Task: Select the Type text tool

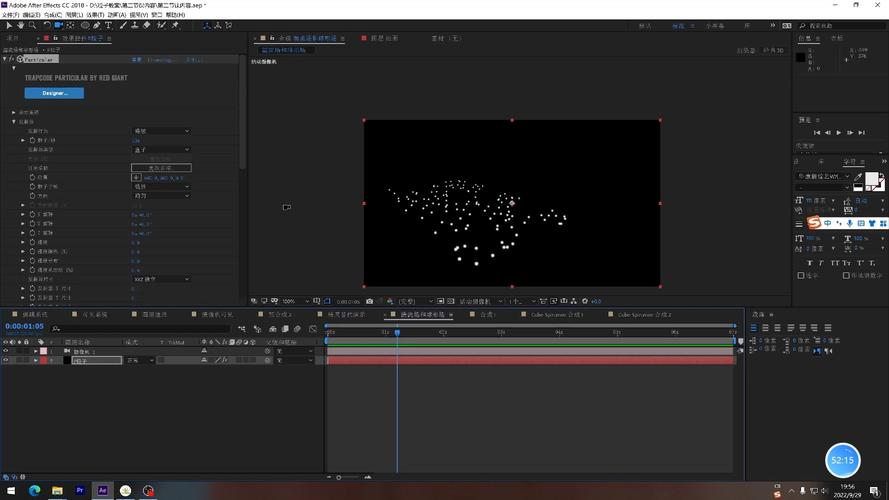Action: (x=108, y=25)
